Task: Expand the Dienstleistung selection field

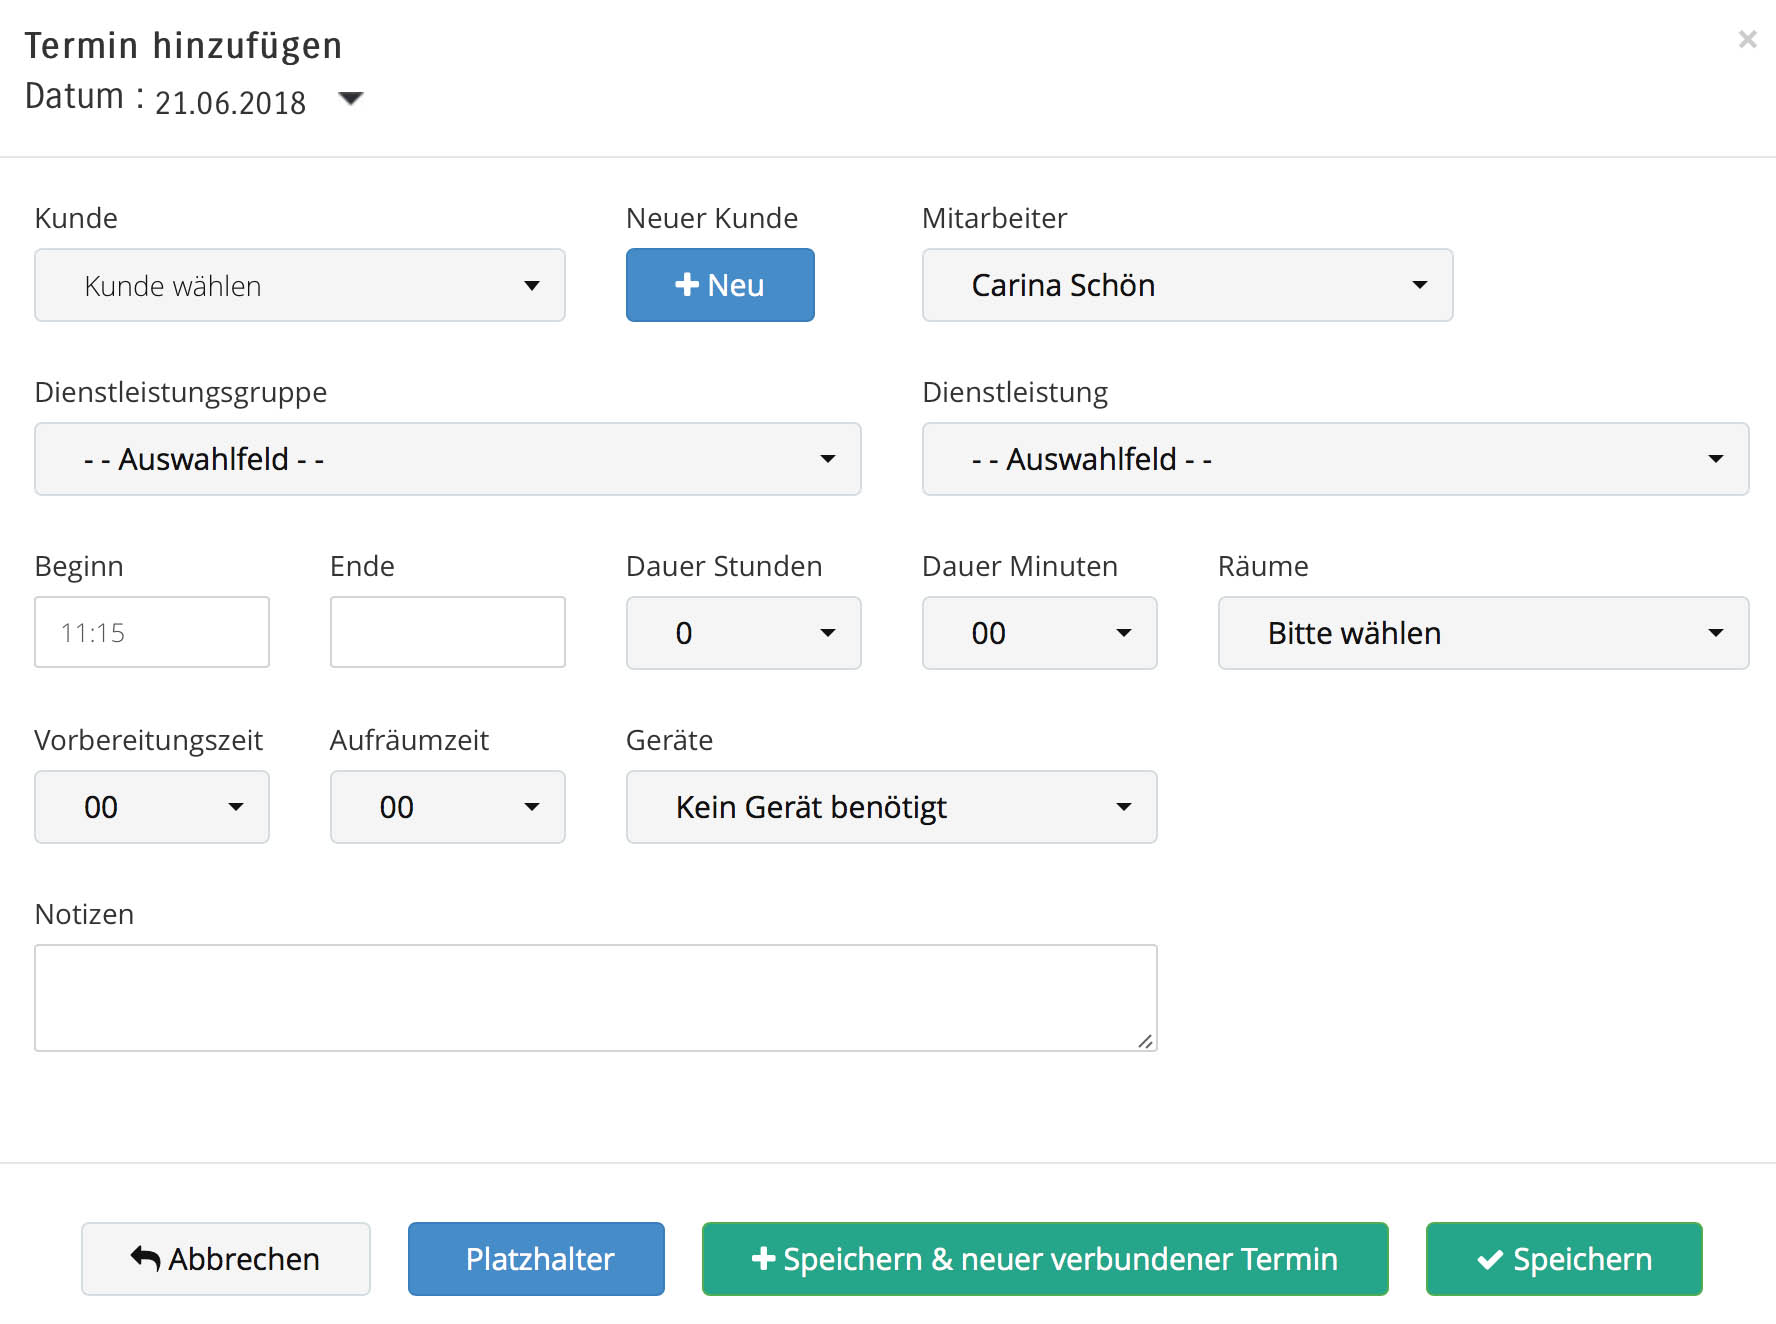Action: (x=1335, y=459)
